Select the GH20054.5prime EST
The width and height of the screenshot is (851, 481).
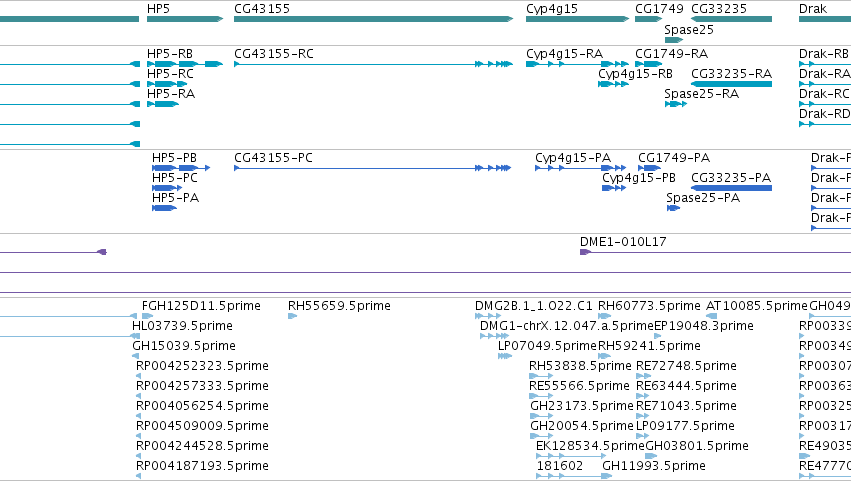542,436
